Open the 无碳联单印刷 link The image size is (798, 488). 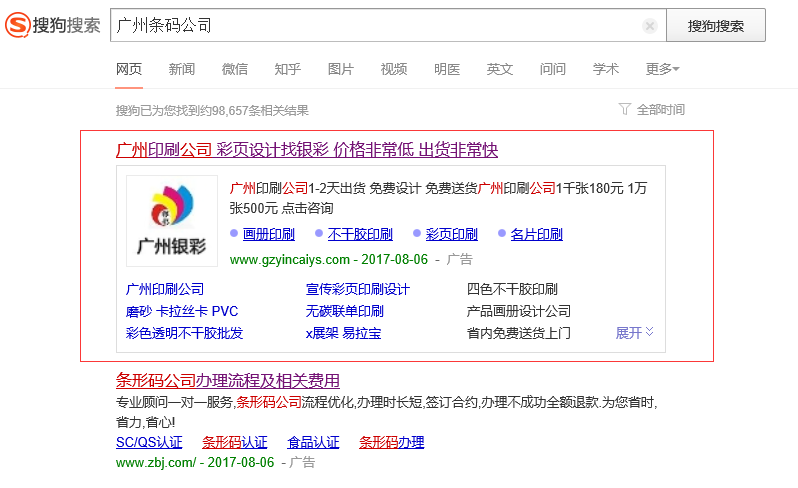pyautogui.click(x=345, y=311)
